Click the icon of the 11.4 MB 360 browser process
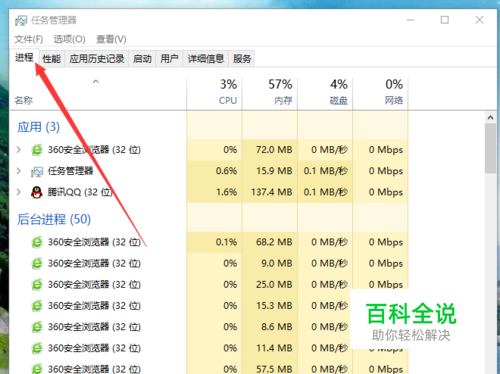This screenshot has width=500, height=374. pos(37,348)
